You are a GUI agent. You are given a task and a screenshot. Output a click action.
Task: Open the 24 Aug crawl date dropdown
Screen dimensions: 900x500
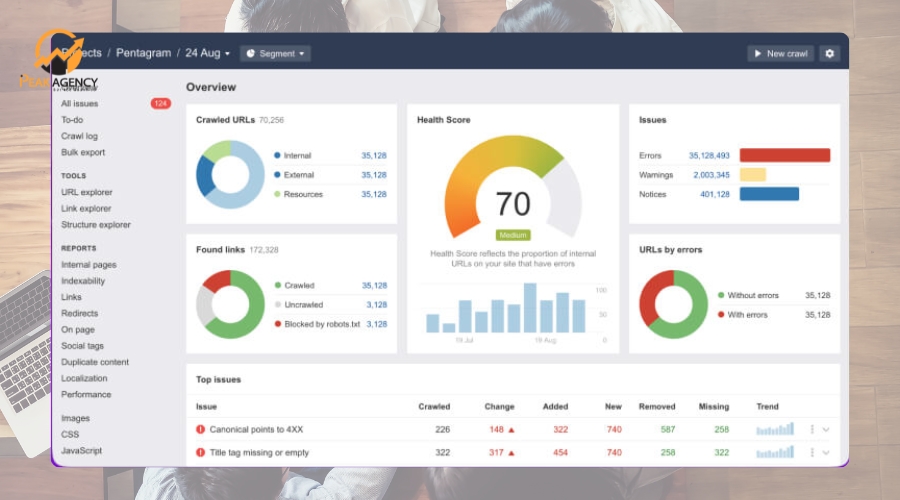207,53
